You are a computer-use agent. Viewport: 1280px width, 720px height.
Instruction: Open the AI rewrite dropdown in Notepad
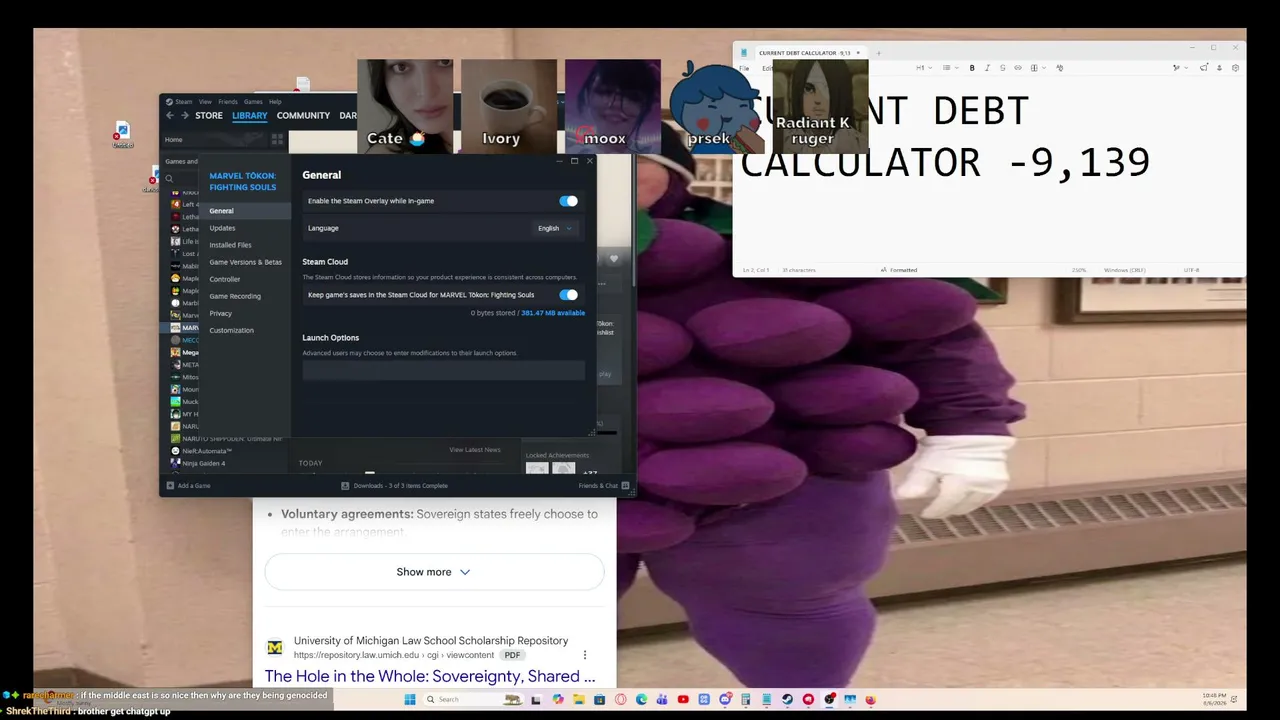click(1180, 68)
